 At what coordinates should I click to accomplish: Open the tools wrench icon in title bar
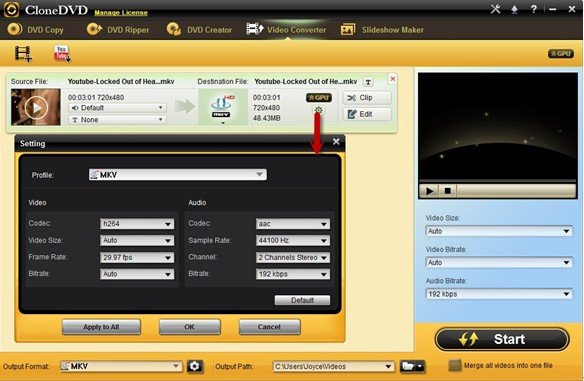coord(495,9)
